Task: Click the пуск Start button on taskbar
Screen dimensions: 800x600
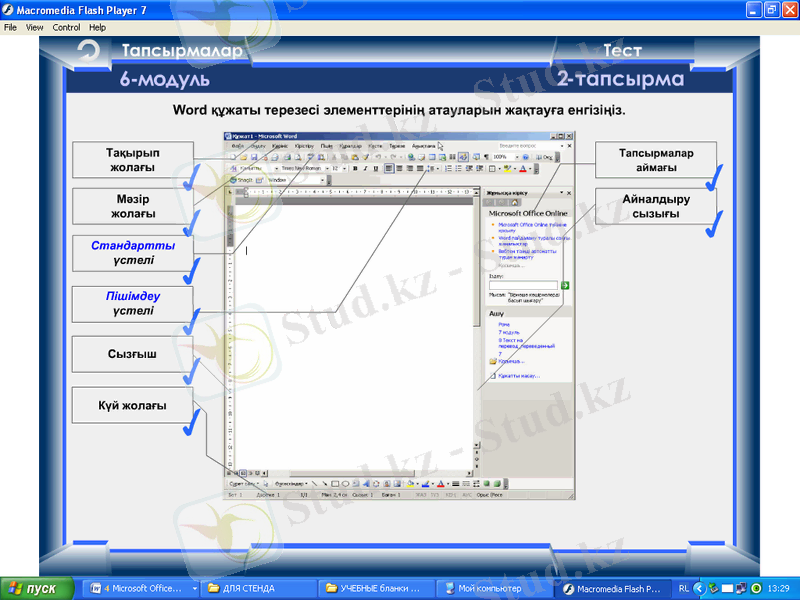Action: pyautogui.click(x=37, y=588)
